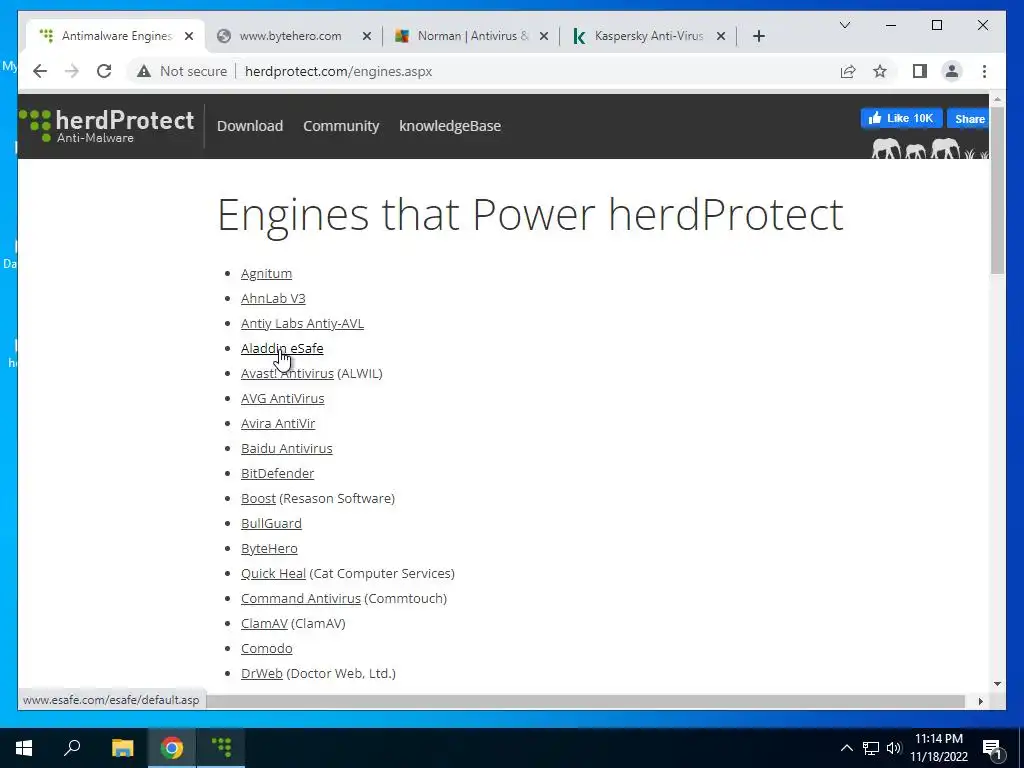Image resolution: width=1024 pixels, height=768 pixels.
Task: Open the AhnLab V3 link
Action: [x=273, y=298]
